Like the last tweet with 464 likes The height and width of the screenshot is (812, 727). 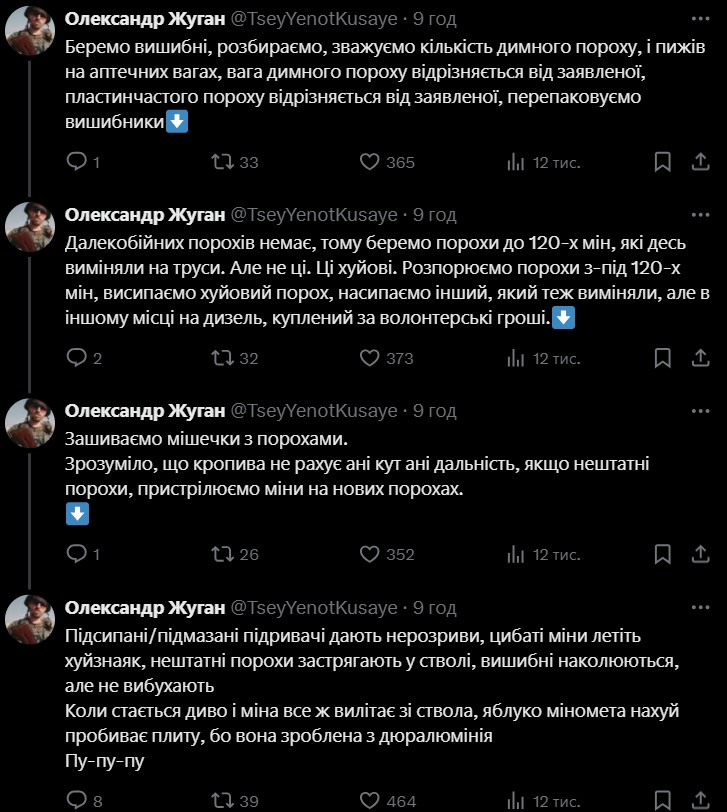[370, 800]
